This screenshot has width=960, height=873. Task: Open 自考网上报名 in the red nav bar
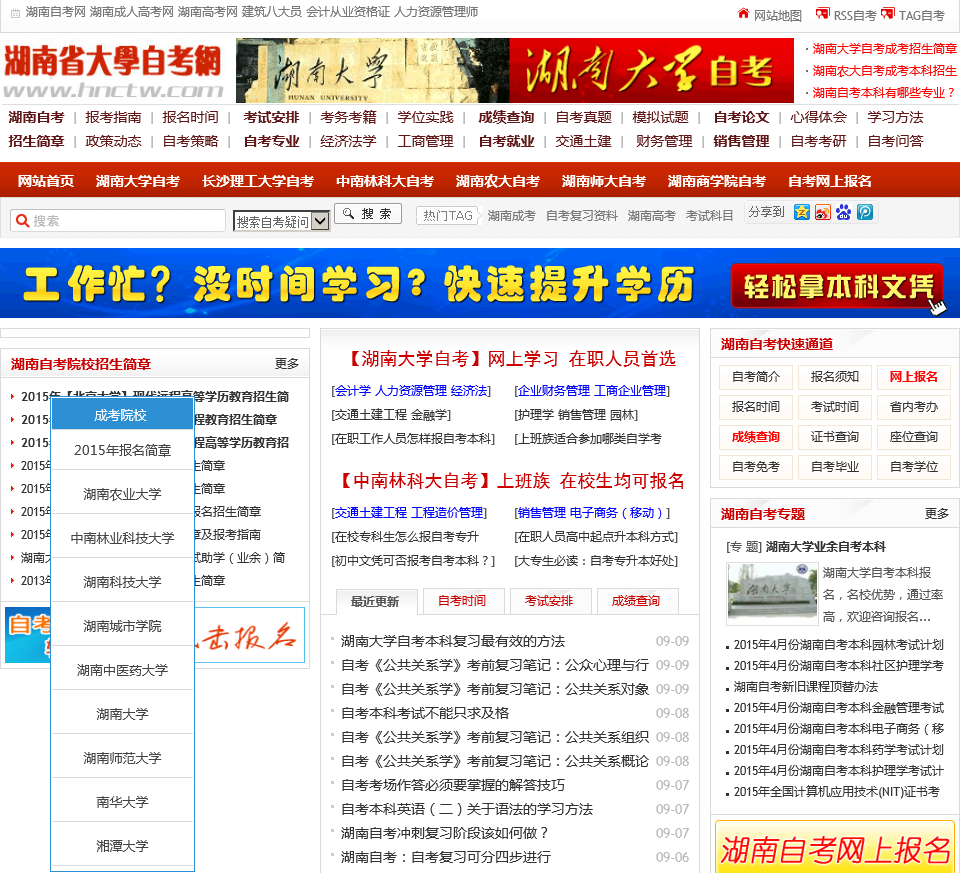830,181
